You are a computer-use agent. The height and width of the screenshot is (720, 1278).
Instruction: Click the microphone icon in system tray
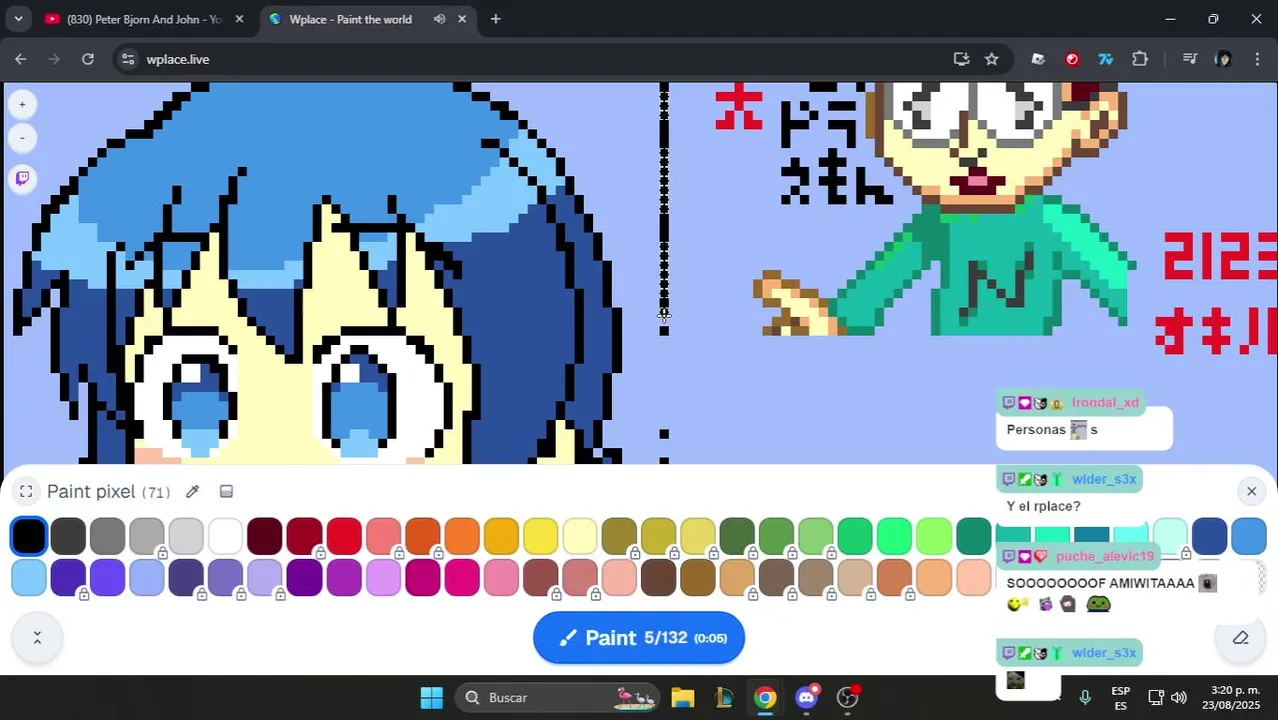pos(1085,697)
